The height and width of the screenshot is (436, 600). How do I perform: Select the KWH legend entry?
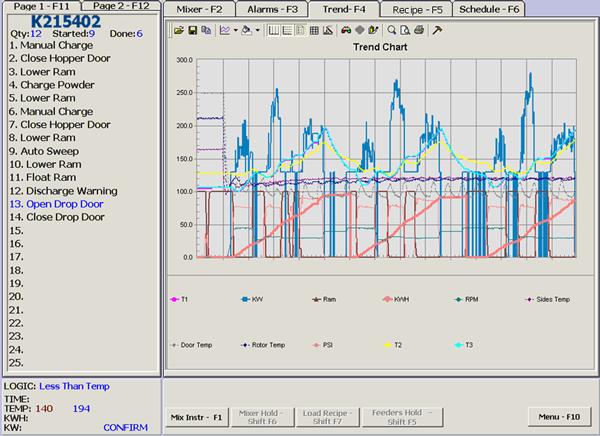396,299
